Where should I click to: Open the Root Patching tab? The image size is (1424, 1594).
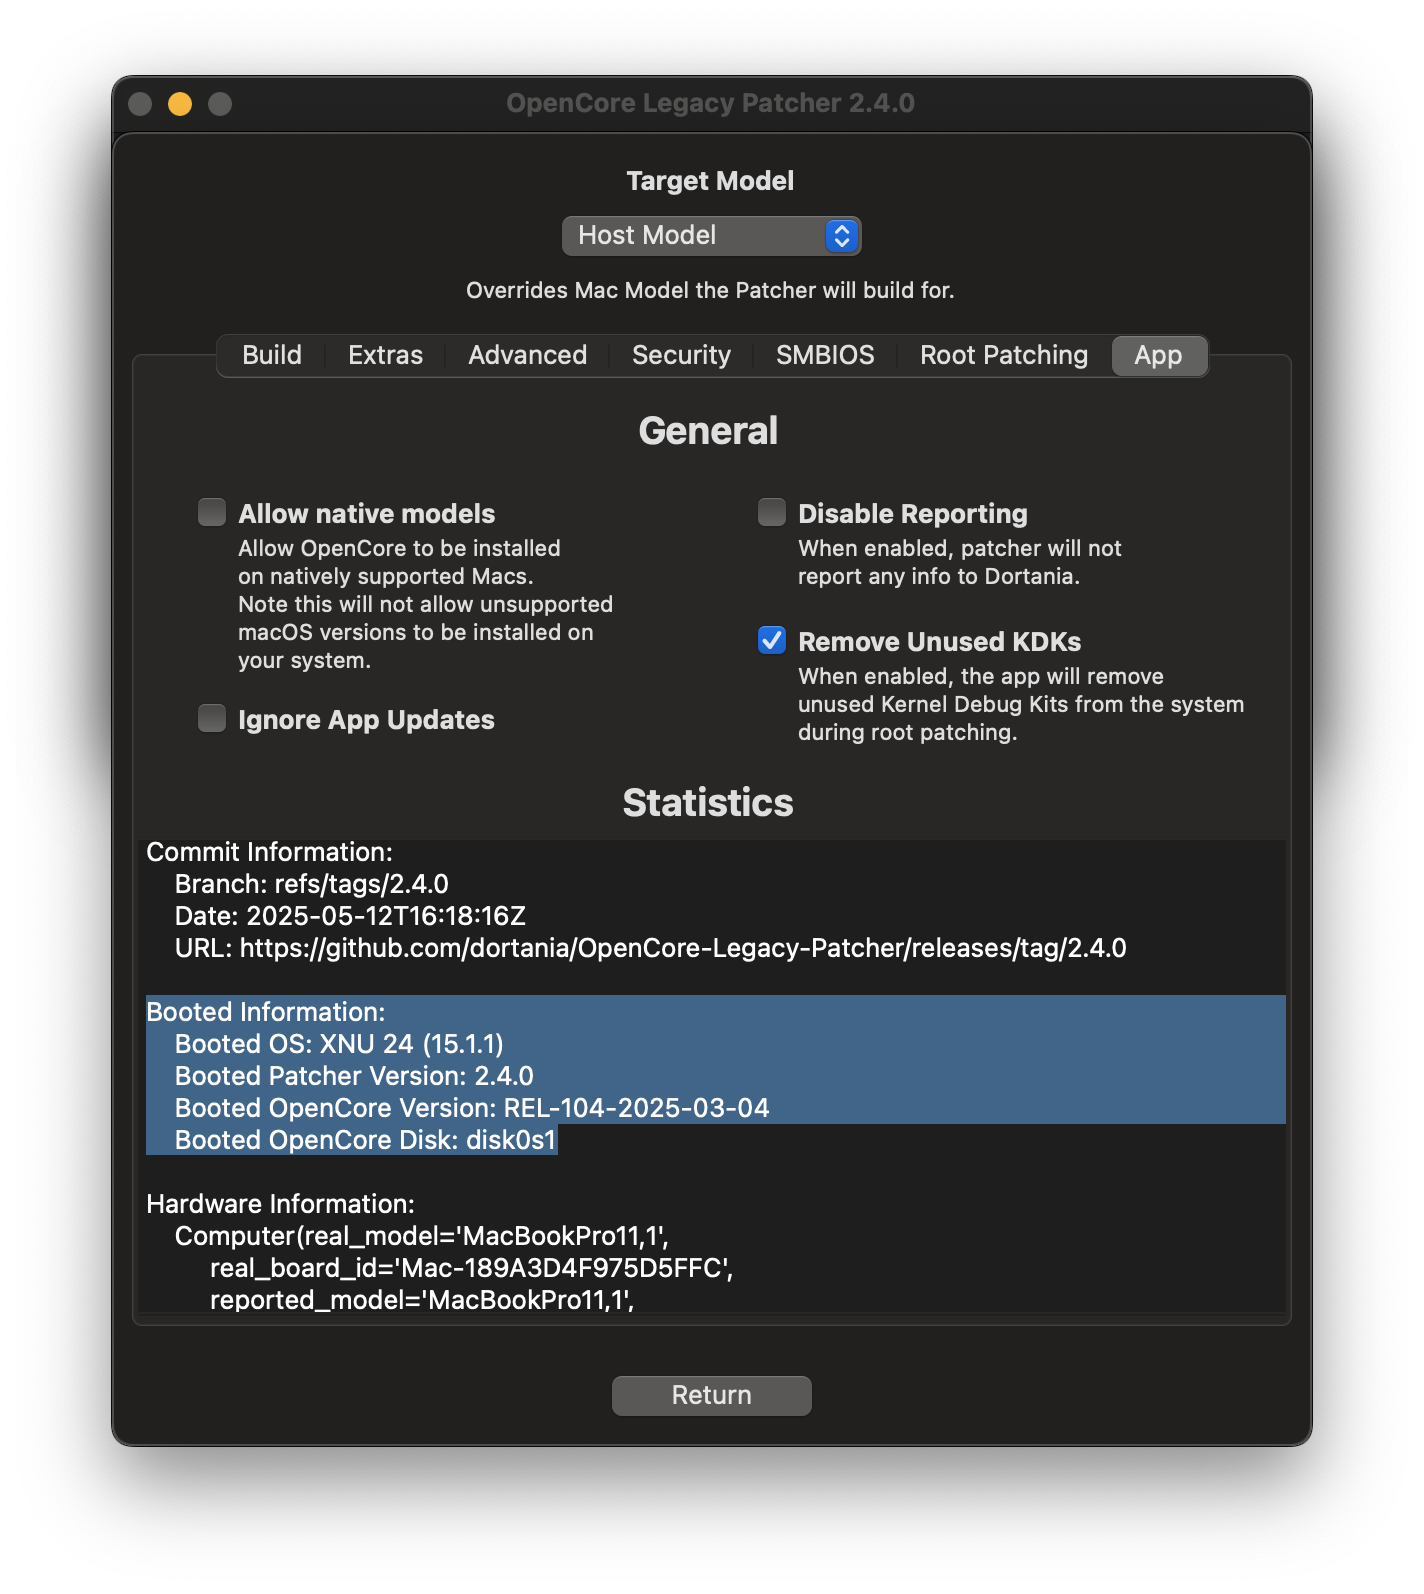pos(1003,356)
